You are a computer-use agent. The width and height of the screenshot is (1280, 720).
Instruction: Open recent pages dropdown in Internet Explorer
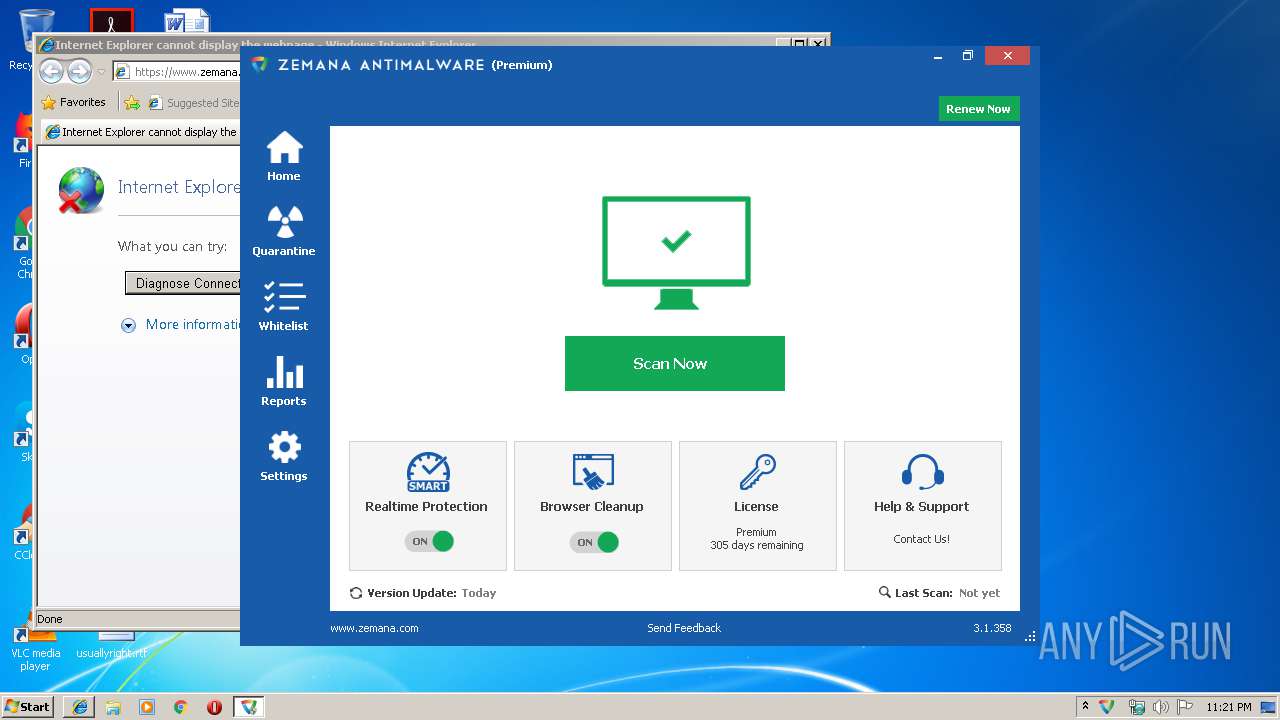click(101, 72)
